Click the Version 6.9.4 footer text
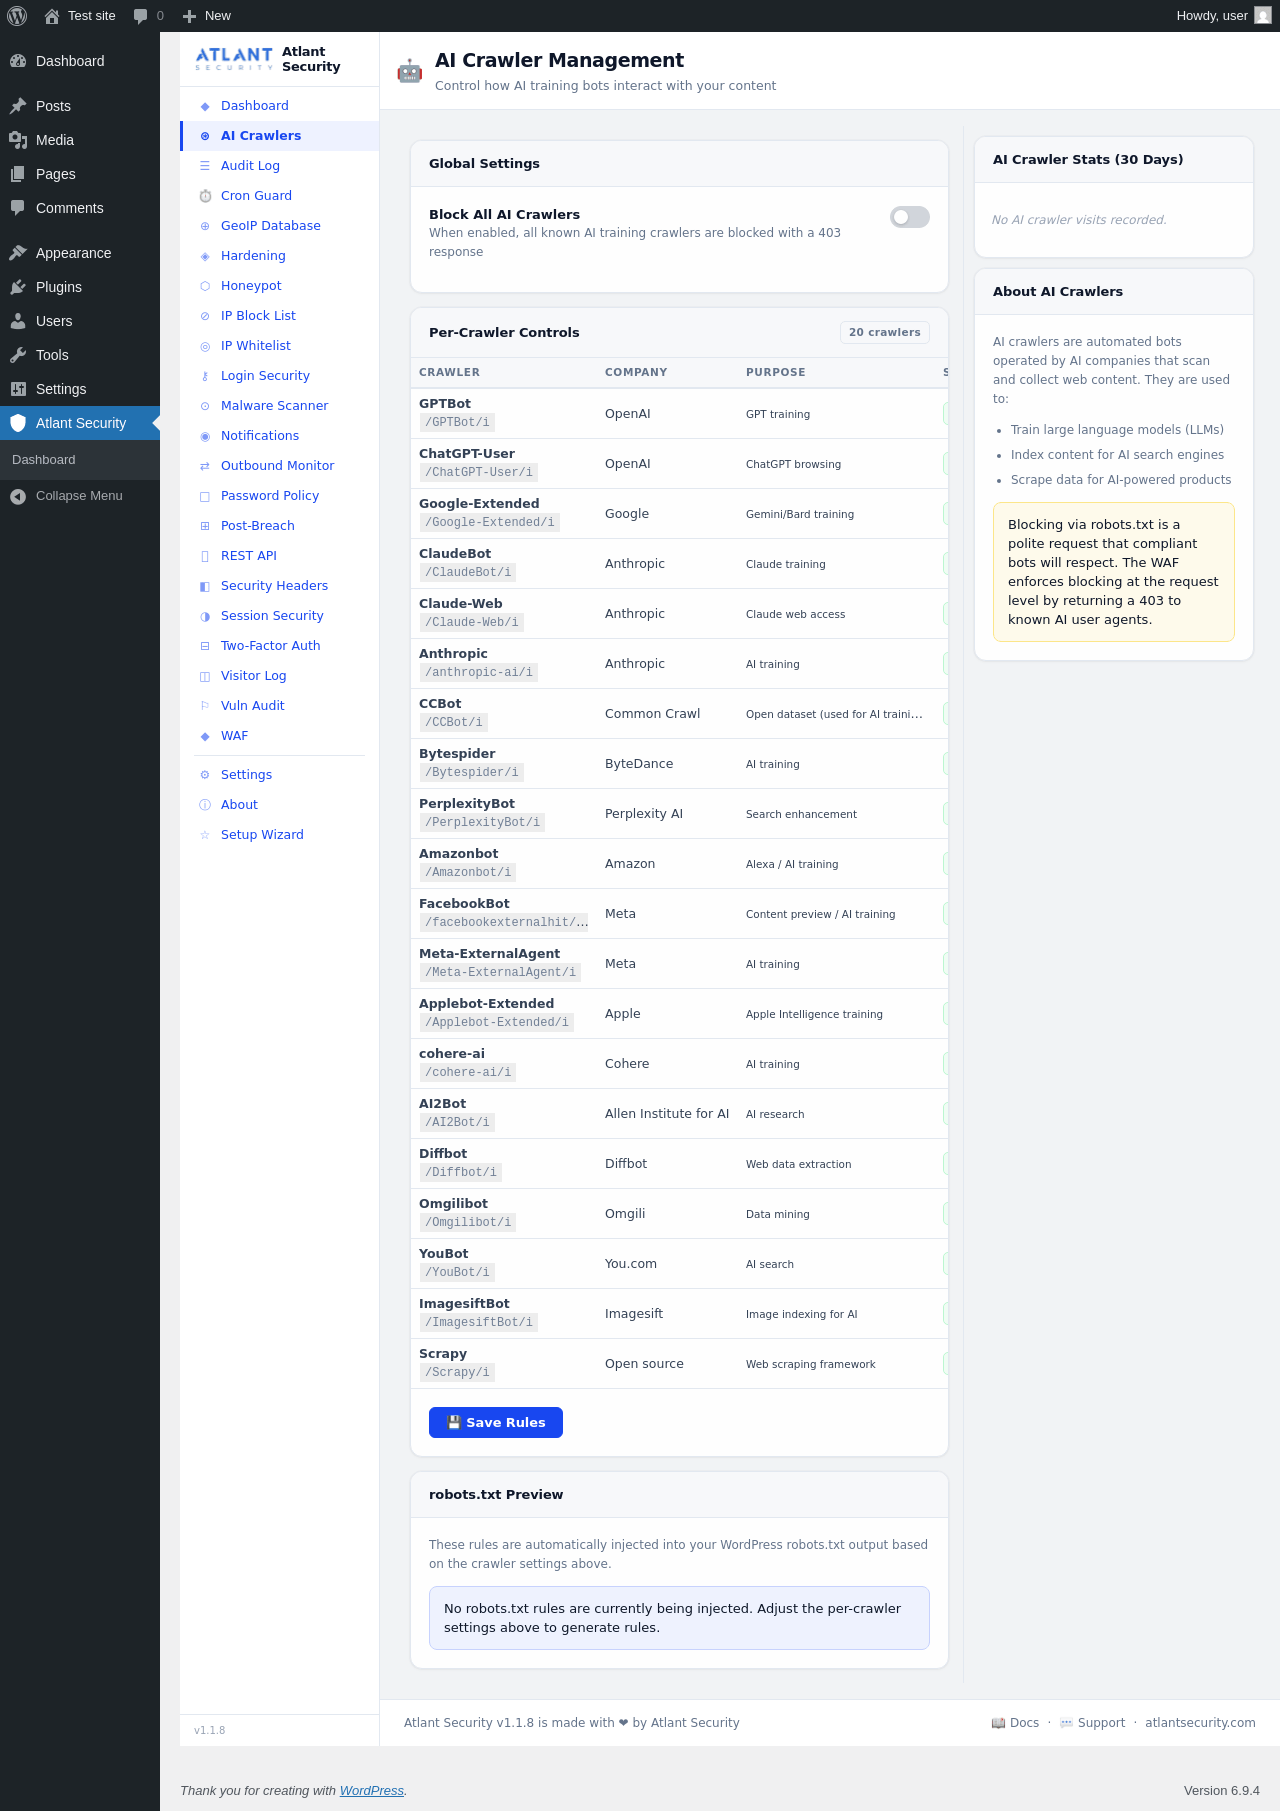The image size is (1280, 1811). click(1222, 1790)
